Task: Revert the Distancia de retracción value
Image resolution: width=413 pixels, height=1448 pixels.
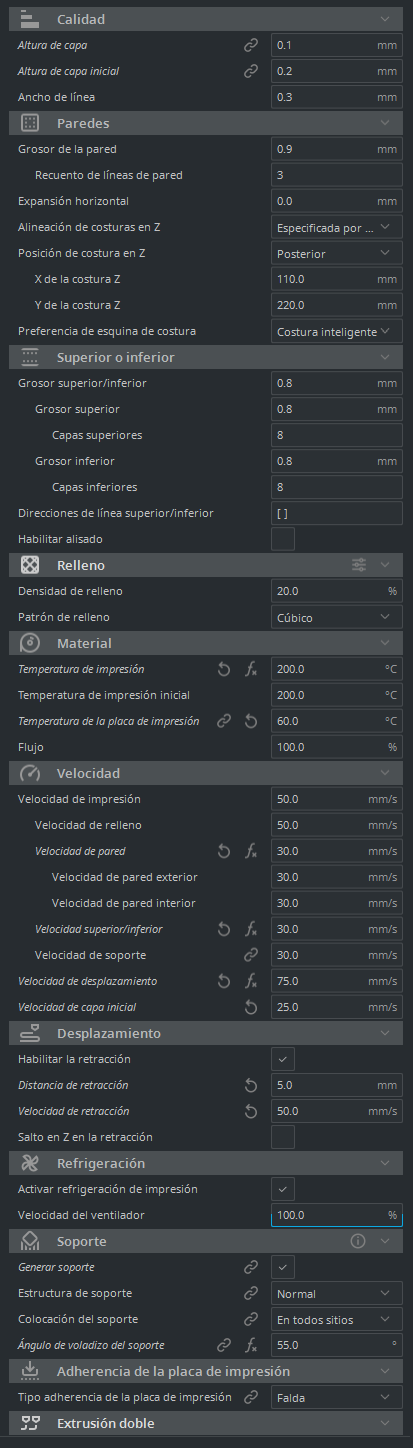Action: (x=251, y=1085)
